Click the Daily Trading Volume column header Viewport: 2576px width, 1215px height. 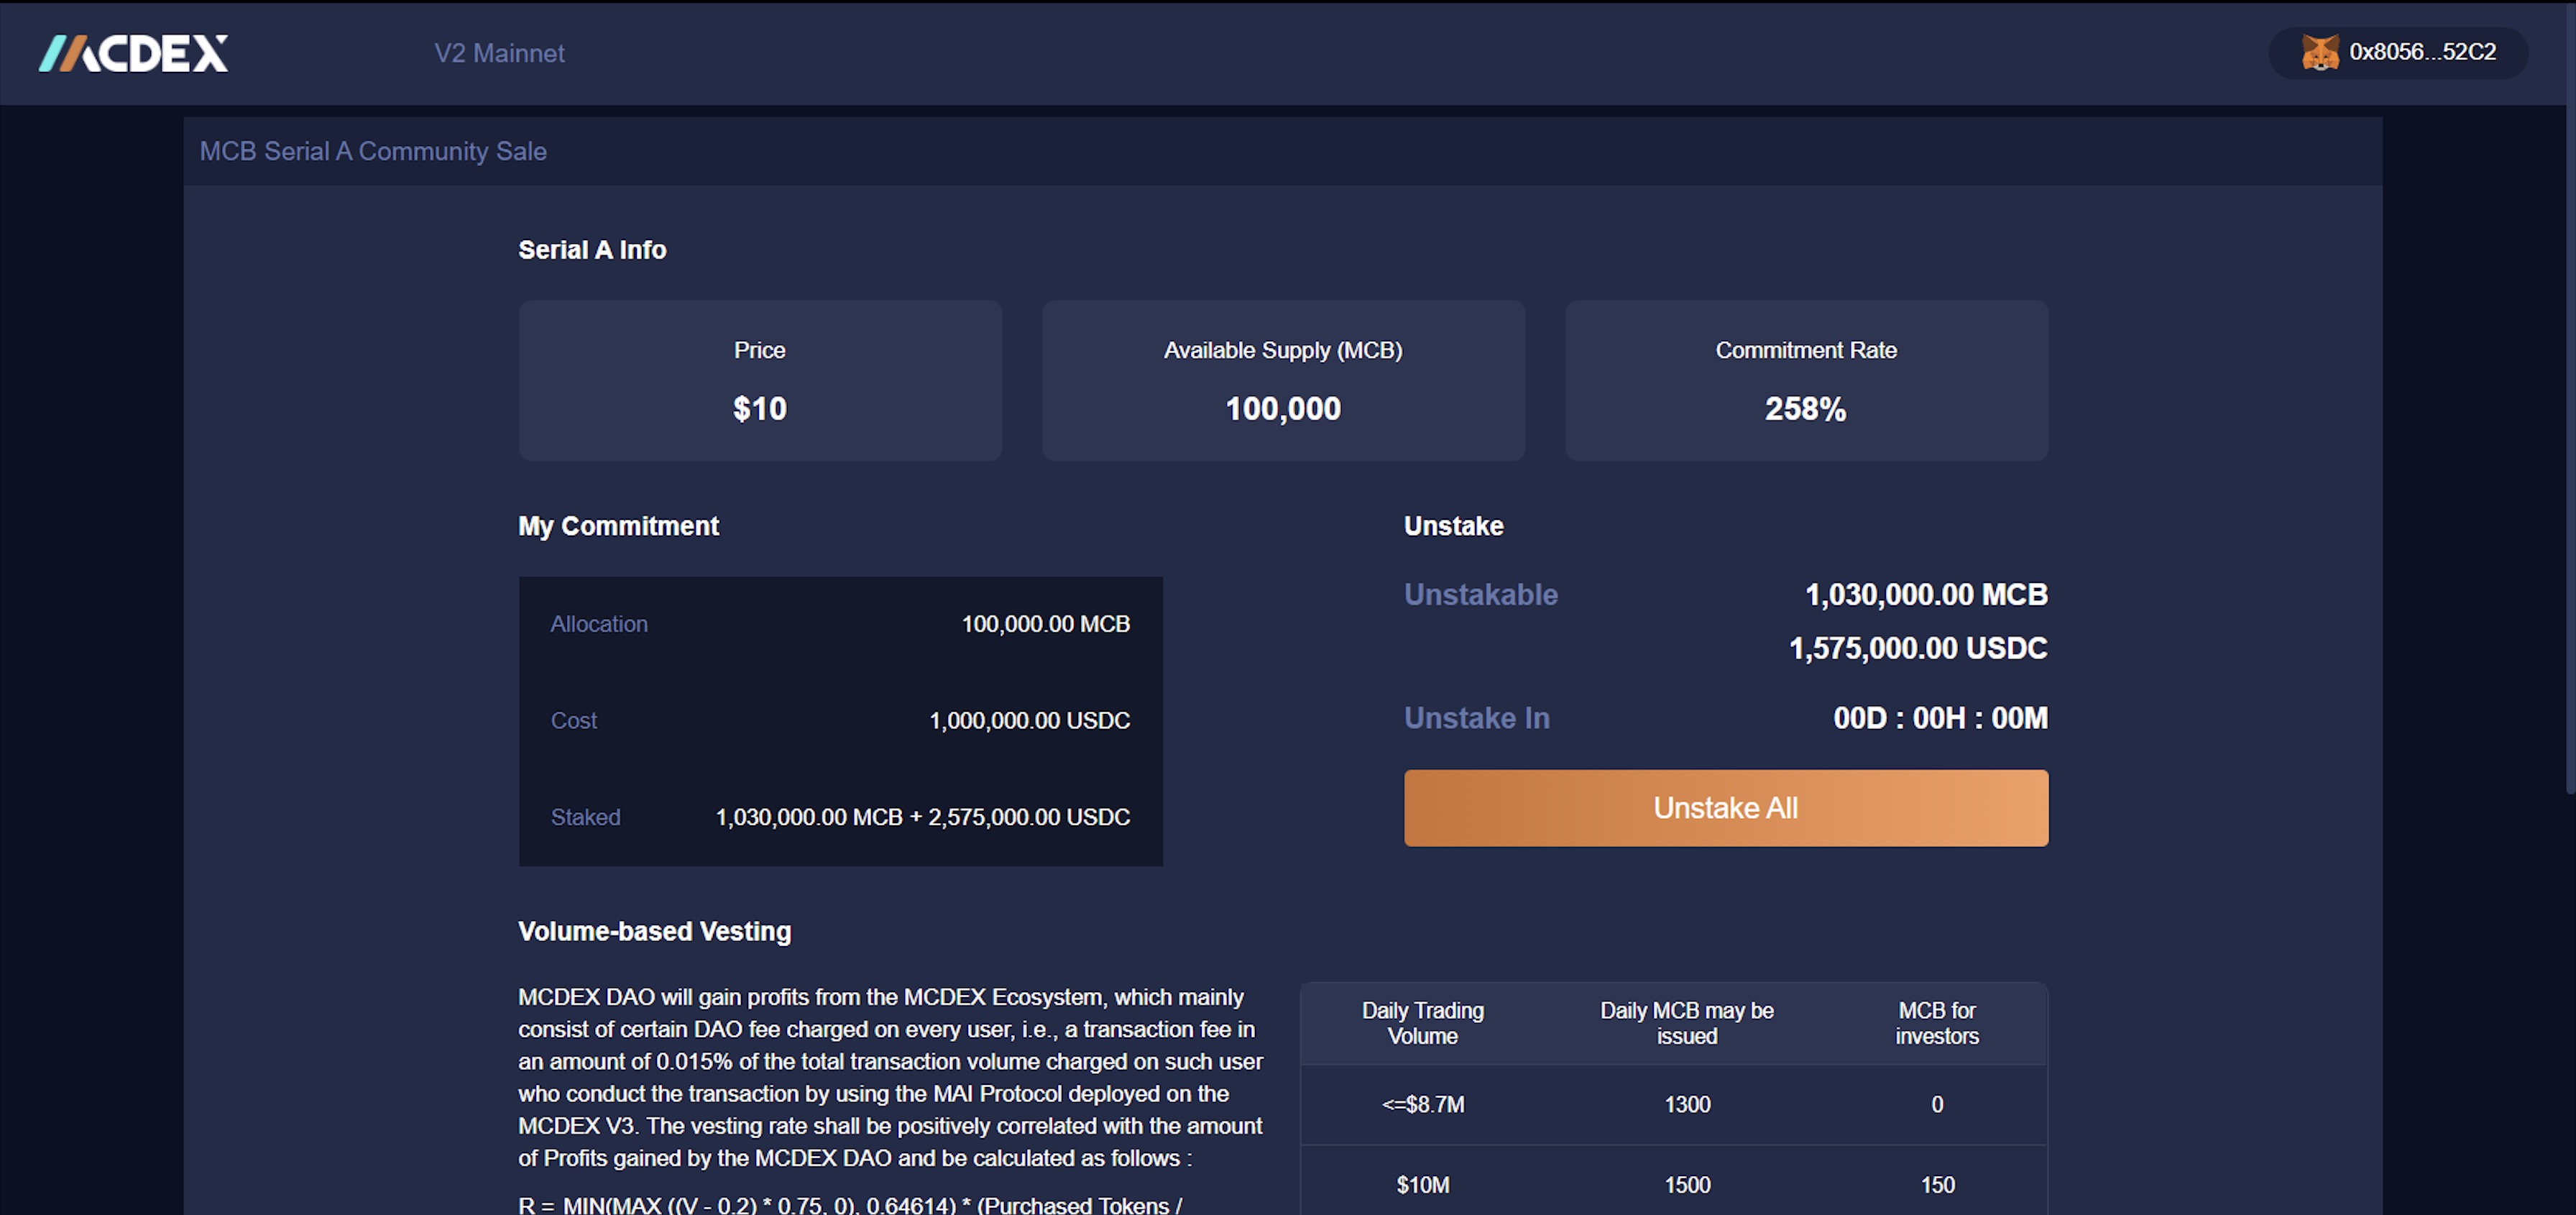point(1423,1023)
